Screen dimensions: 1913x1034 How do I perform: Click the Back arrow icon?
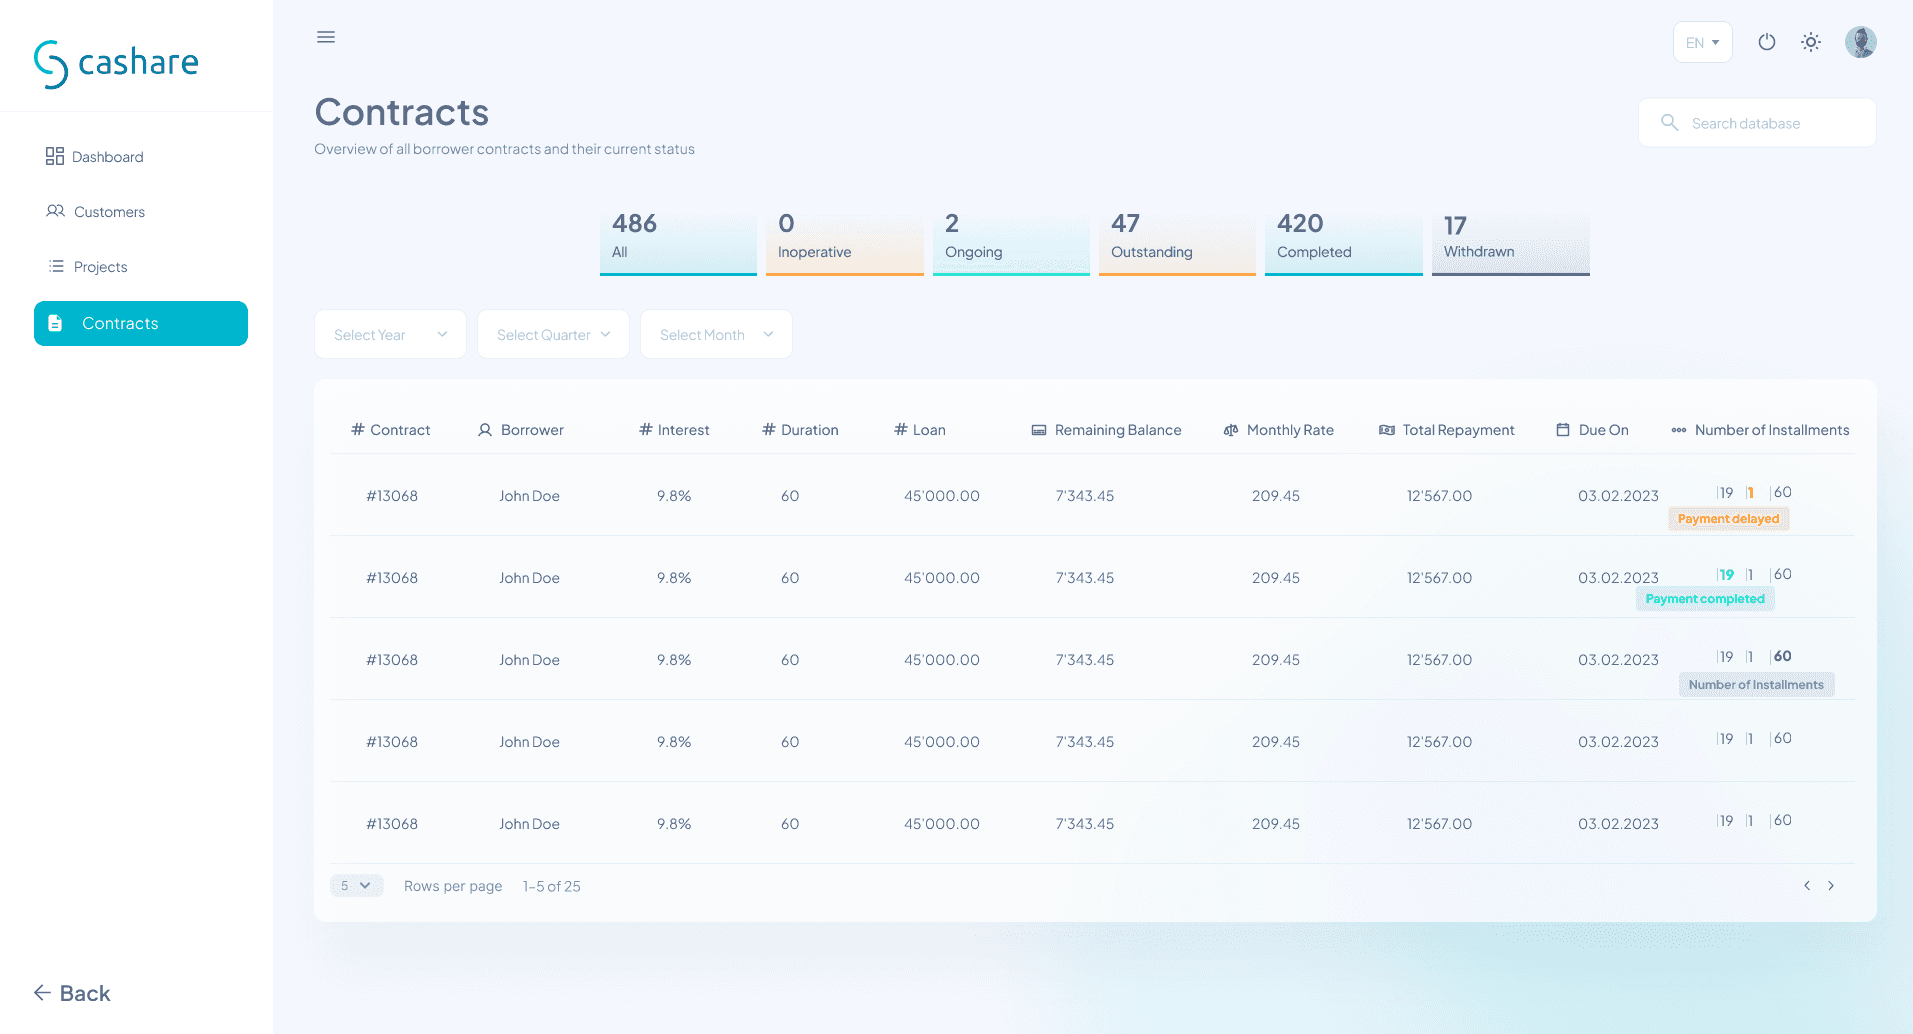[42, 992]
